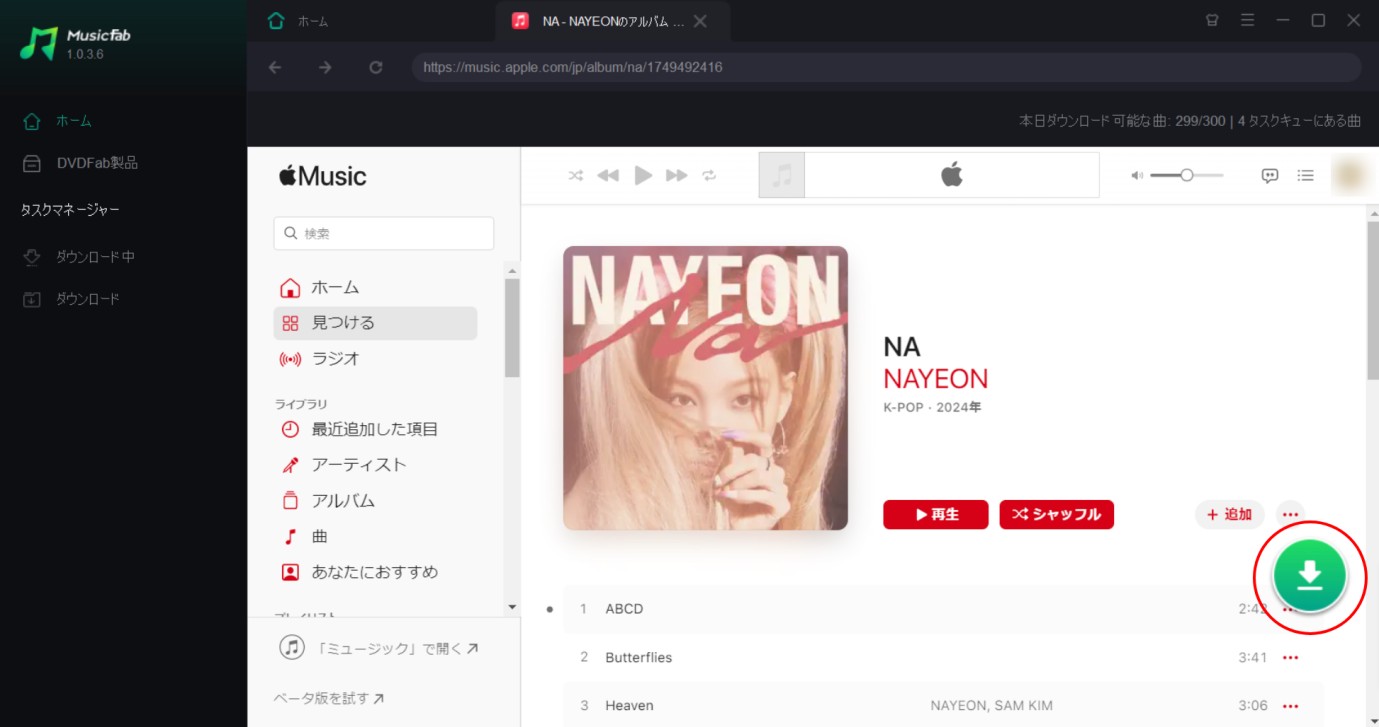
Task: Reload the page with the refresh icon
Action: click(x=376, y=67)
